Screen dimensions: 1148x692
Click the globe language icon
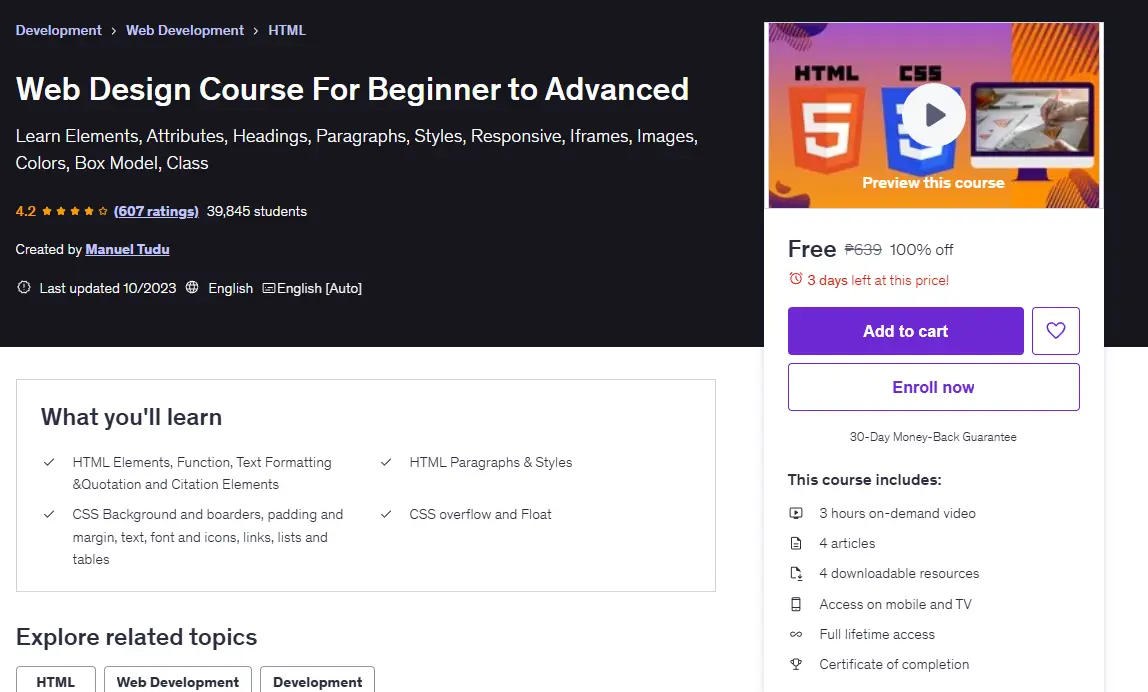coord(192,287)
